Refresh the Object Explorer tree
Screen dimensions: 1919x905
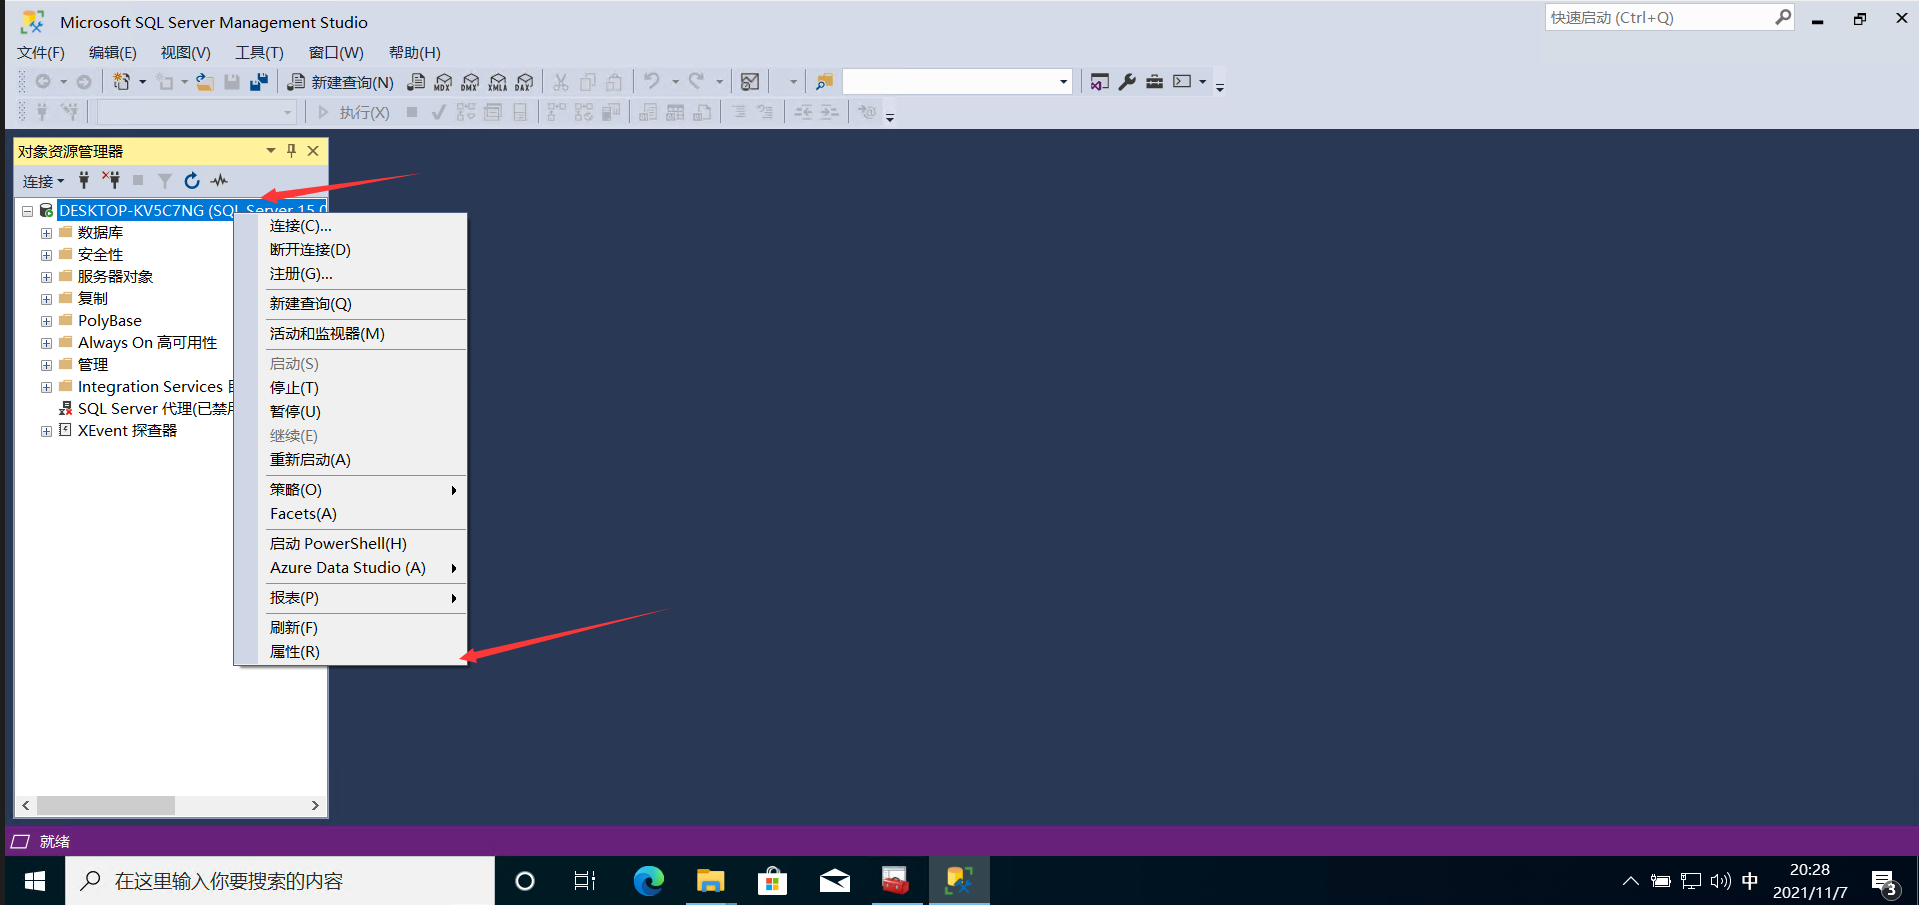tap(192, 180)
